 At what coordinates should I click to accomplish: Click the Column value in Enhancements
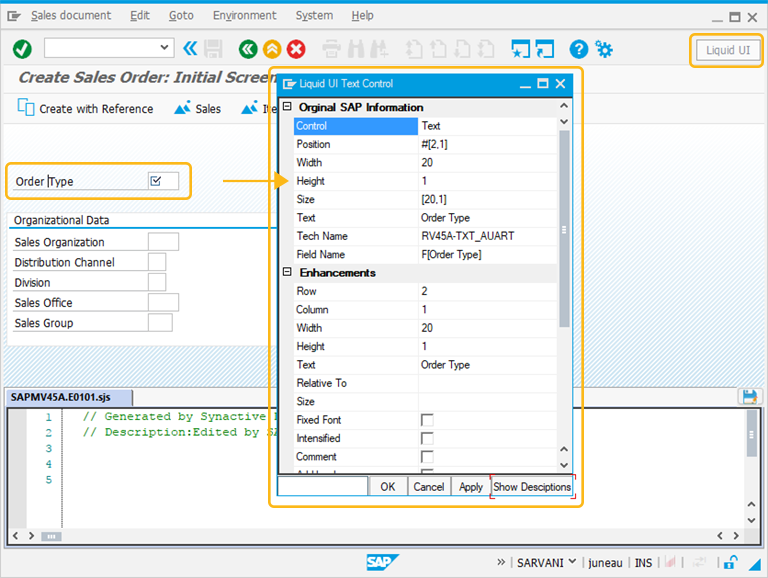coord(487,310)
